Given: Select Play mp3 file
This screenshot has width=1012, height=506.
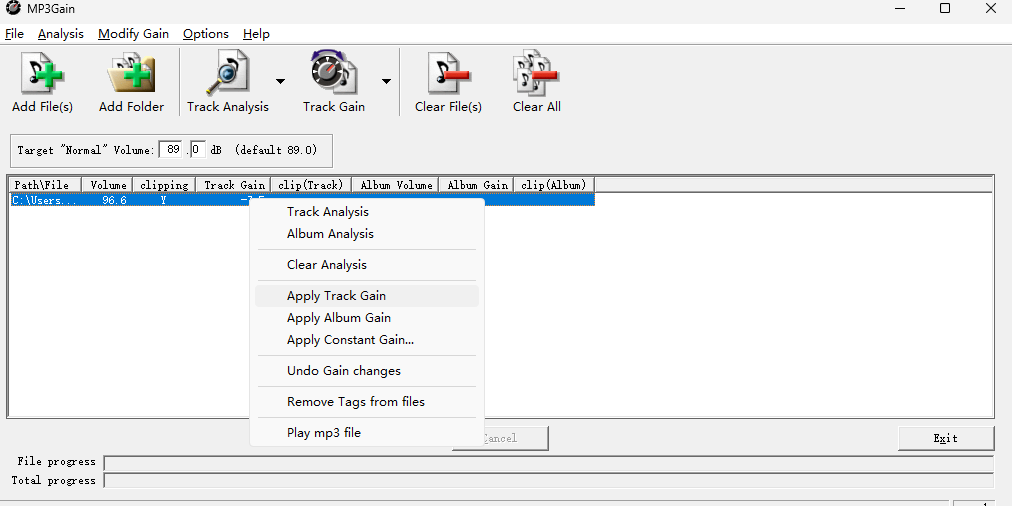Looking at the screenshot, I should click(367, 432).
